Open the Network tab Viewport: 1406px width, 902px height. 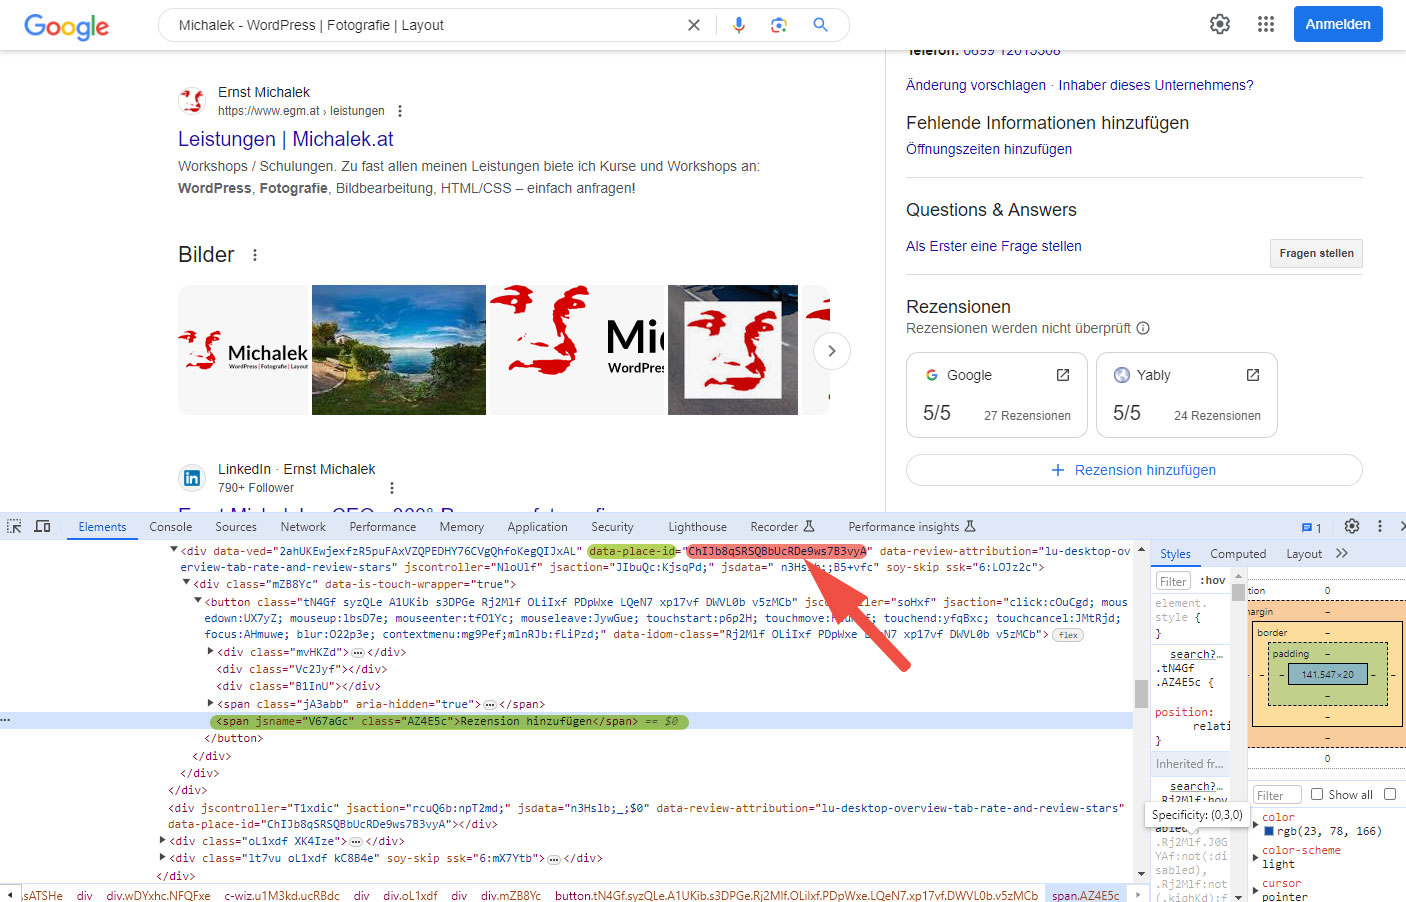tap(303, 527)
